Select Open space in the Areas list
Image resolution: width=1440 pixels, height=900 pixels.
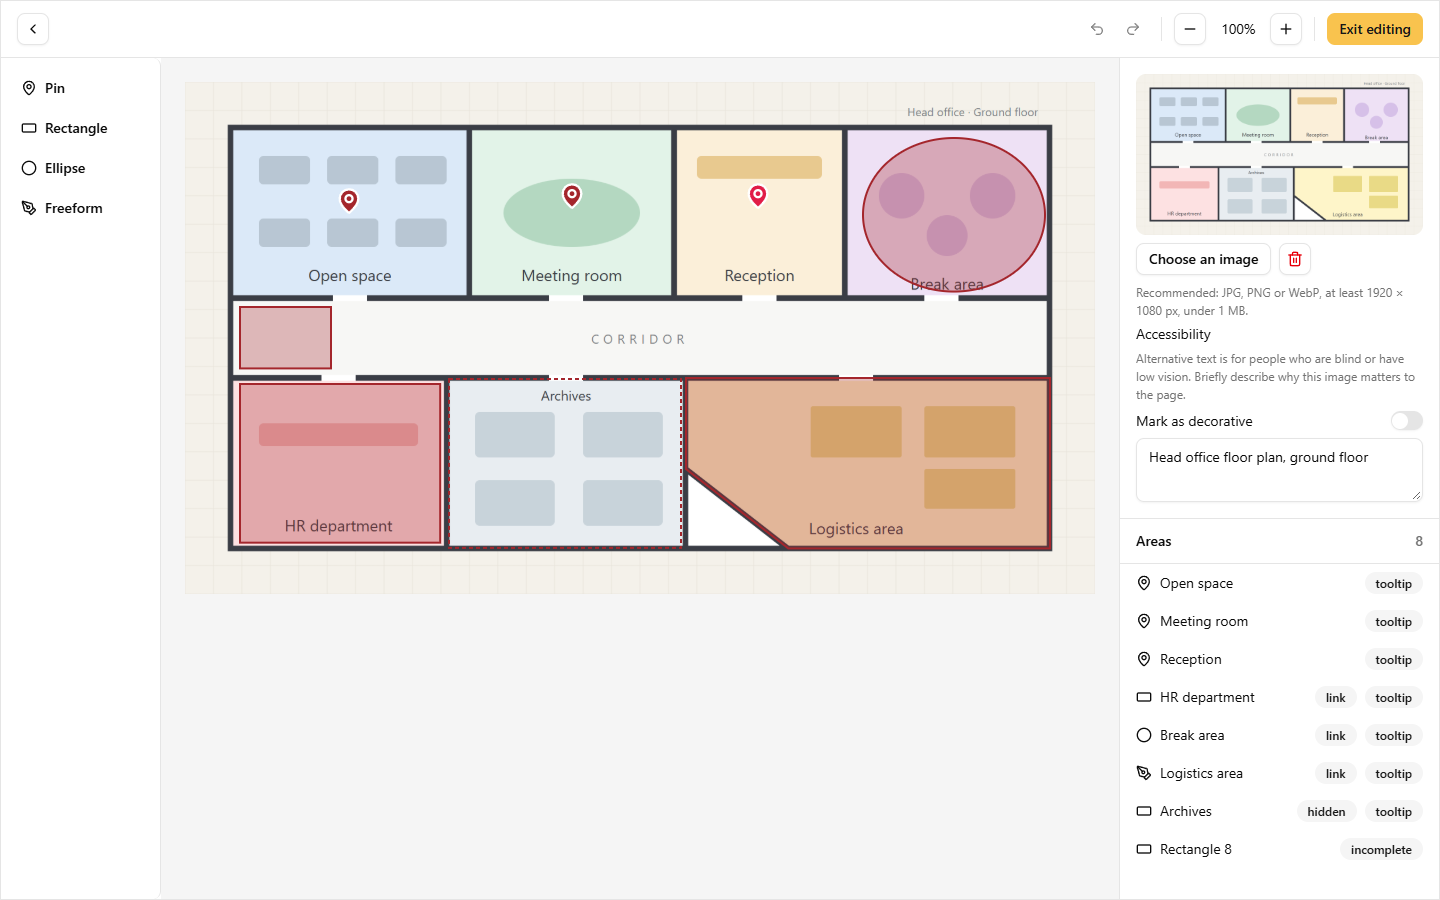tap(1279, 583)
